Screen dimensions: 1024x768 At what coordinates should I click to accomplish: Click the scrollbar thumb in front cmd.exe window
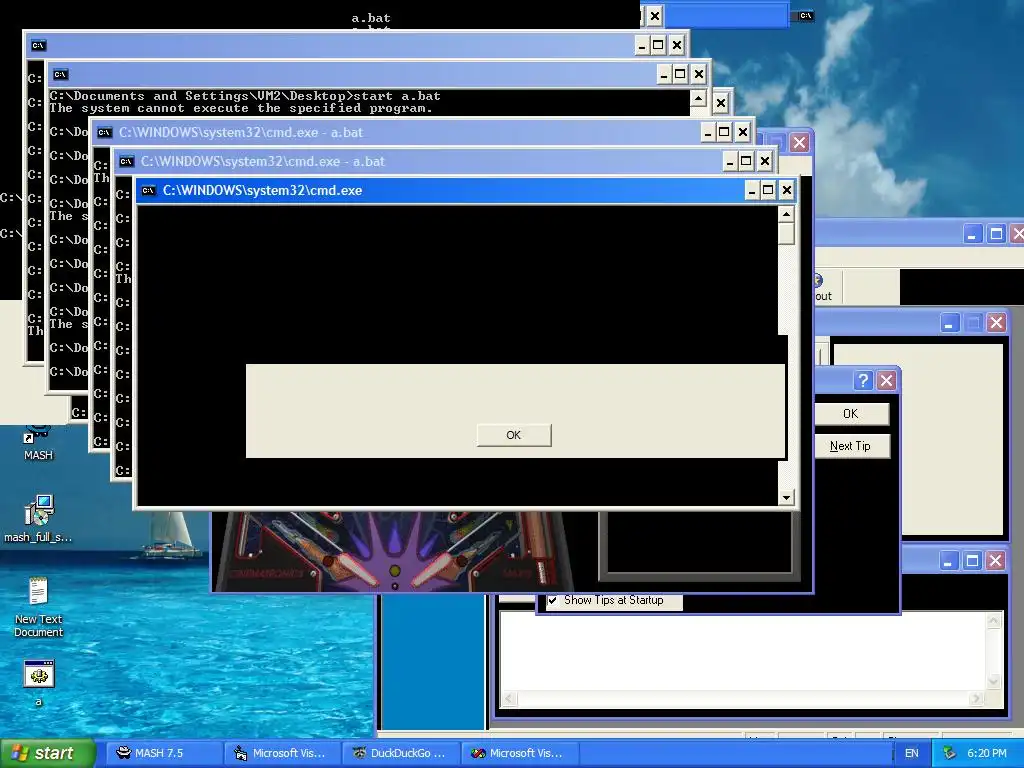click(x=786, y=233)
